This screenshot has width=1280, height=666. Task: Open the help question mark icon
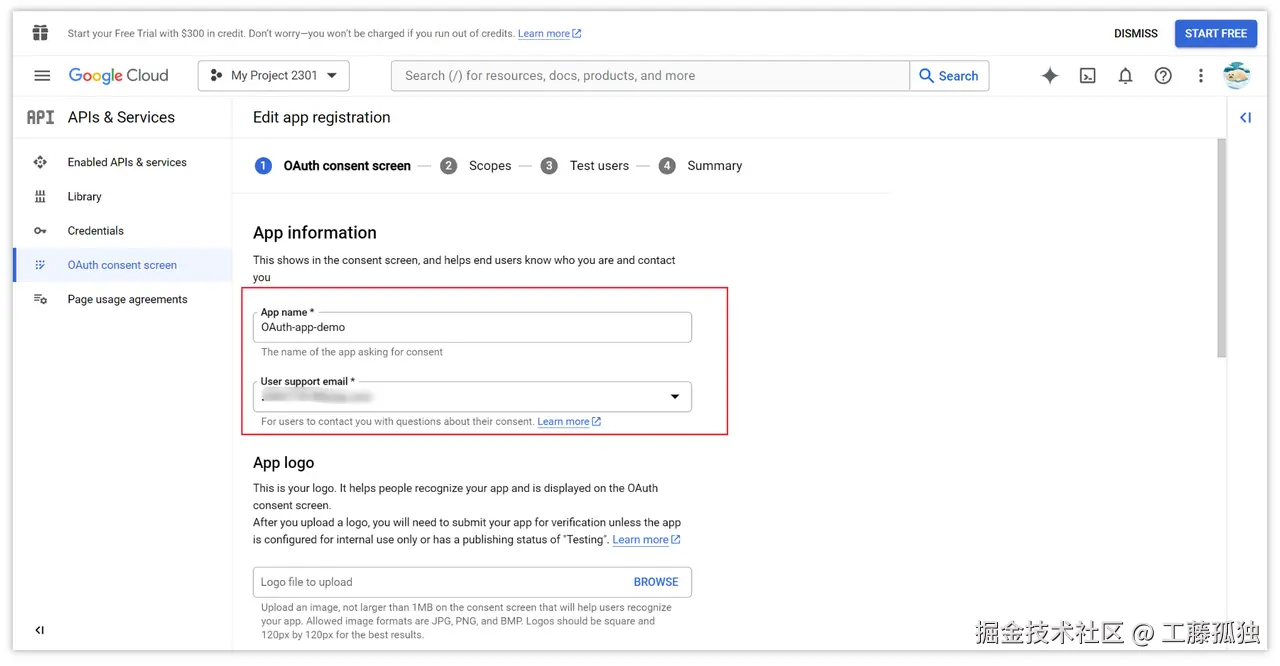(x=1163, y=75)
